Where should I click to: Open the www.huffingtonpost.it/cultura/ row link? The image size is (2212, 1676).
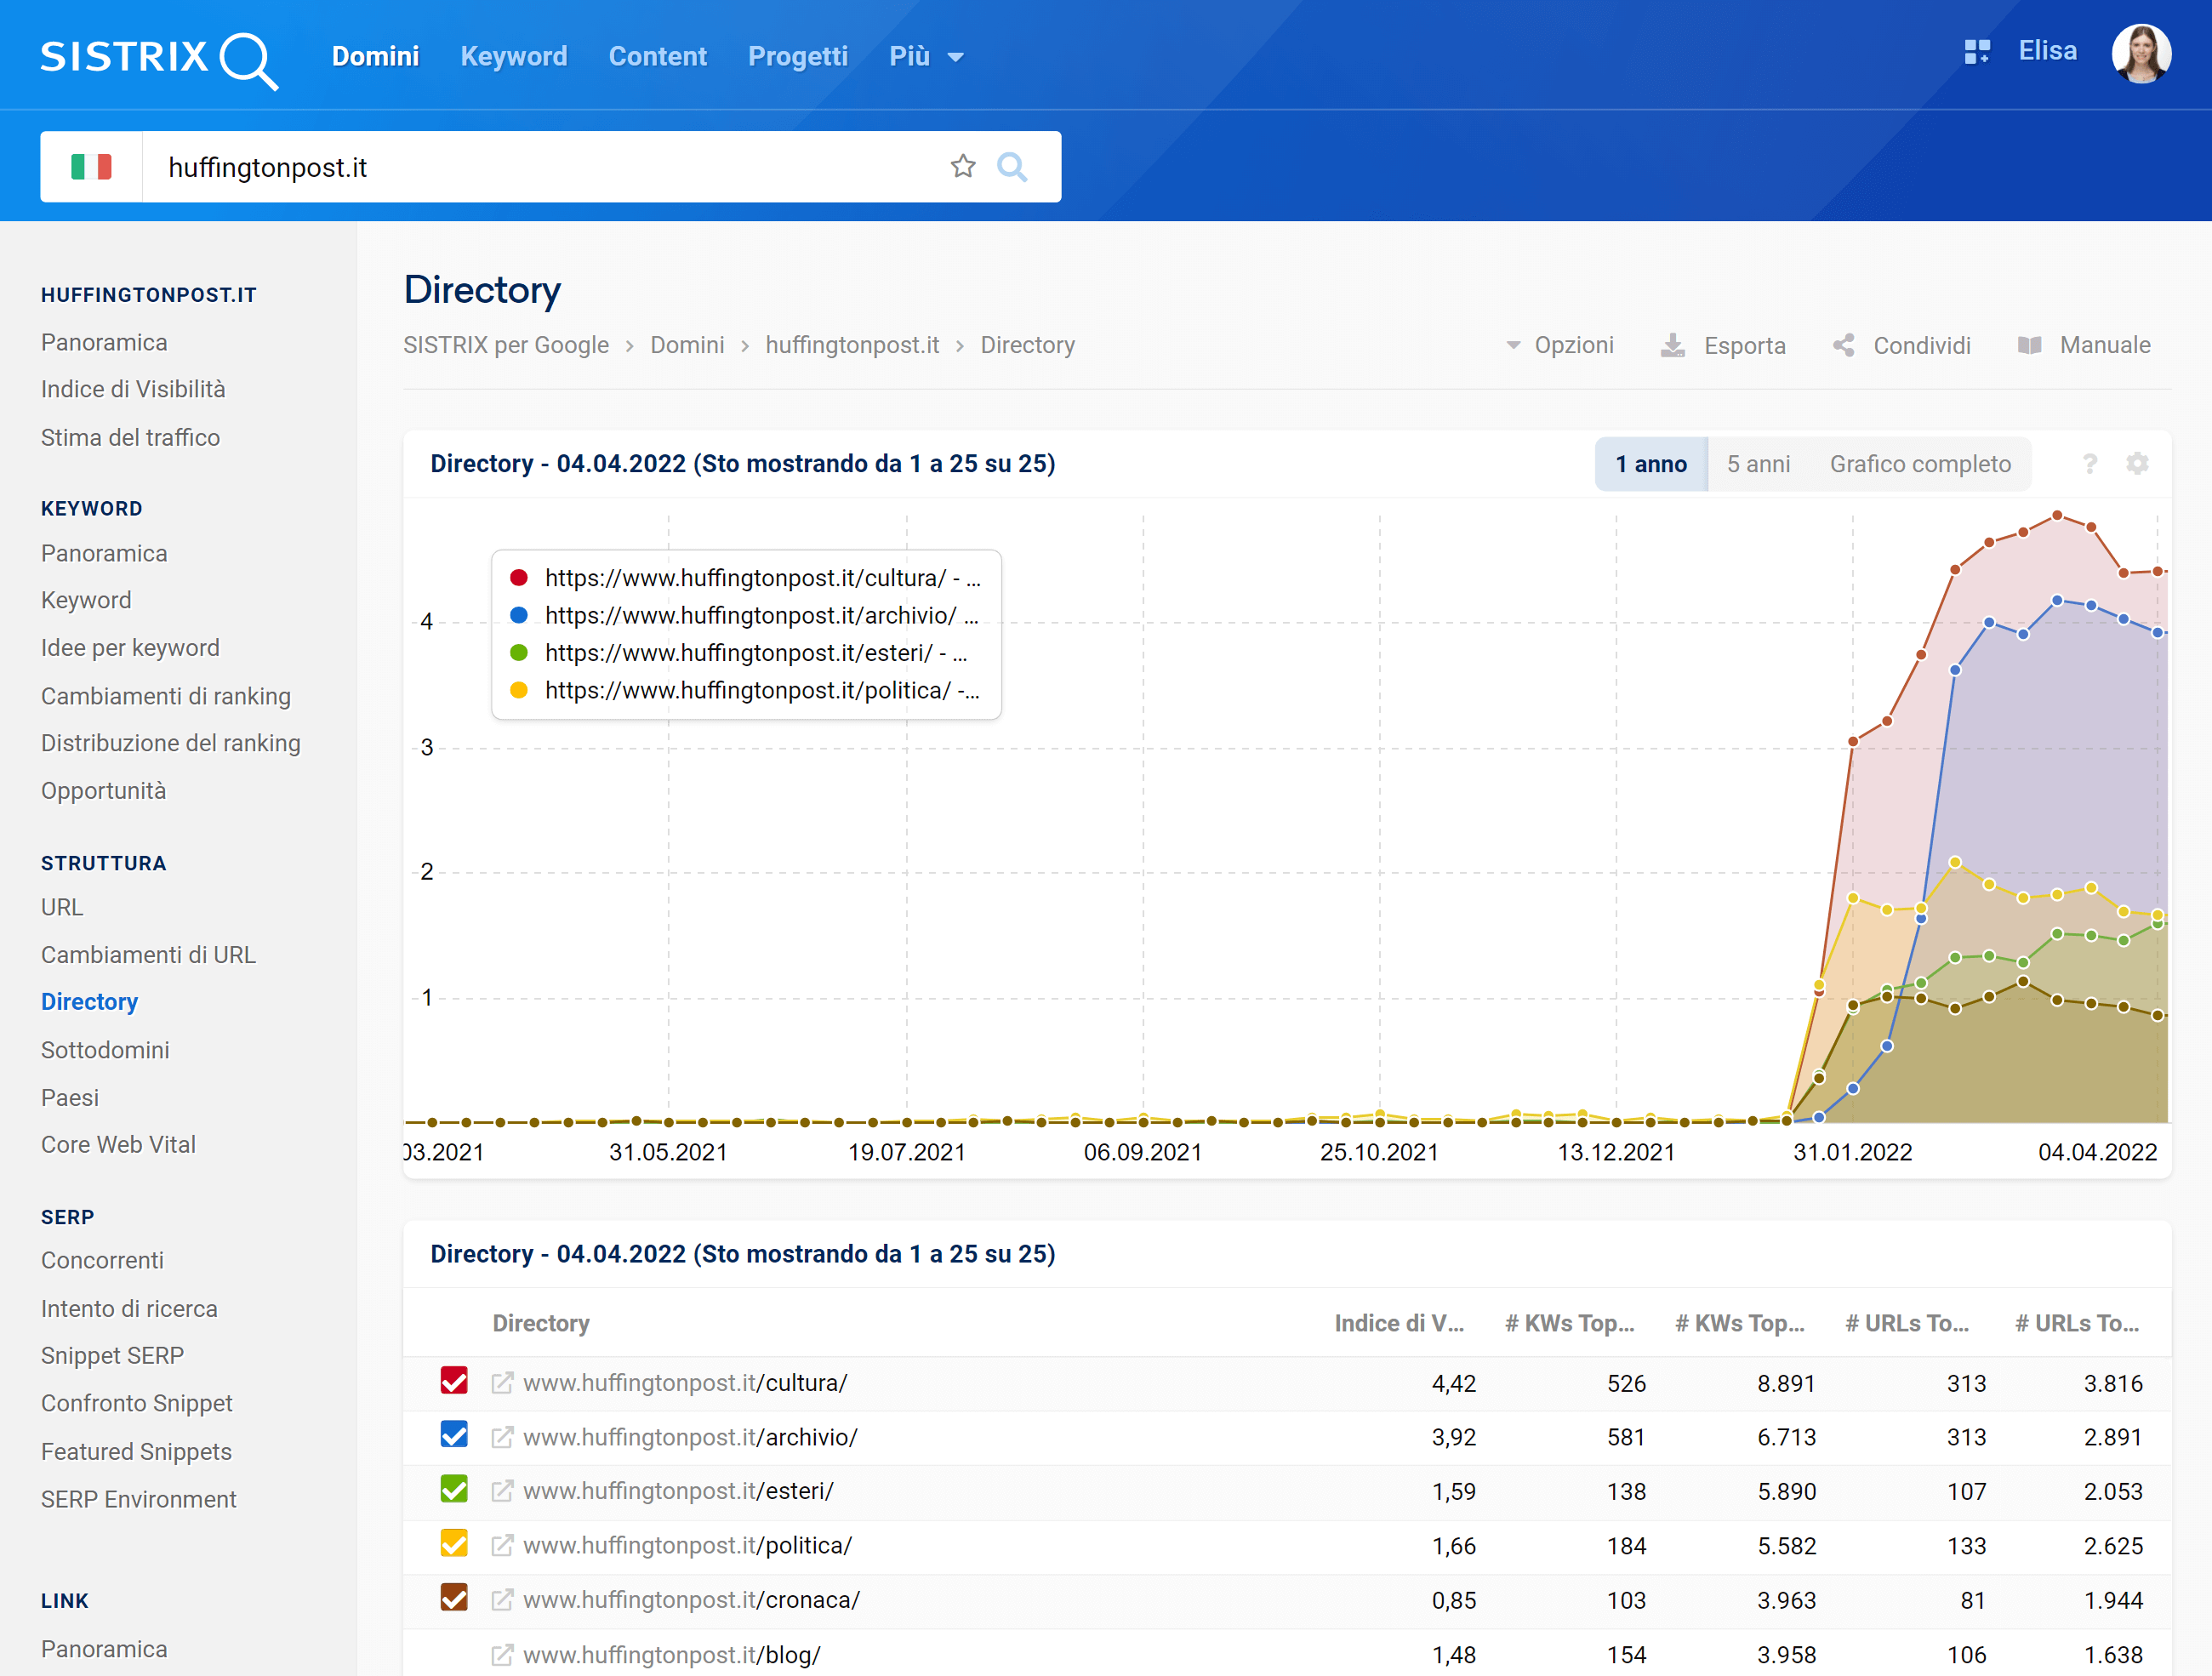point(685,1383)
